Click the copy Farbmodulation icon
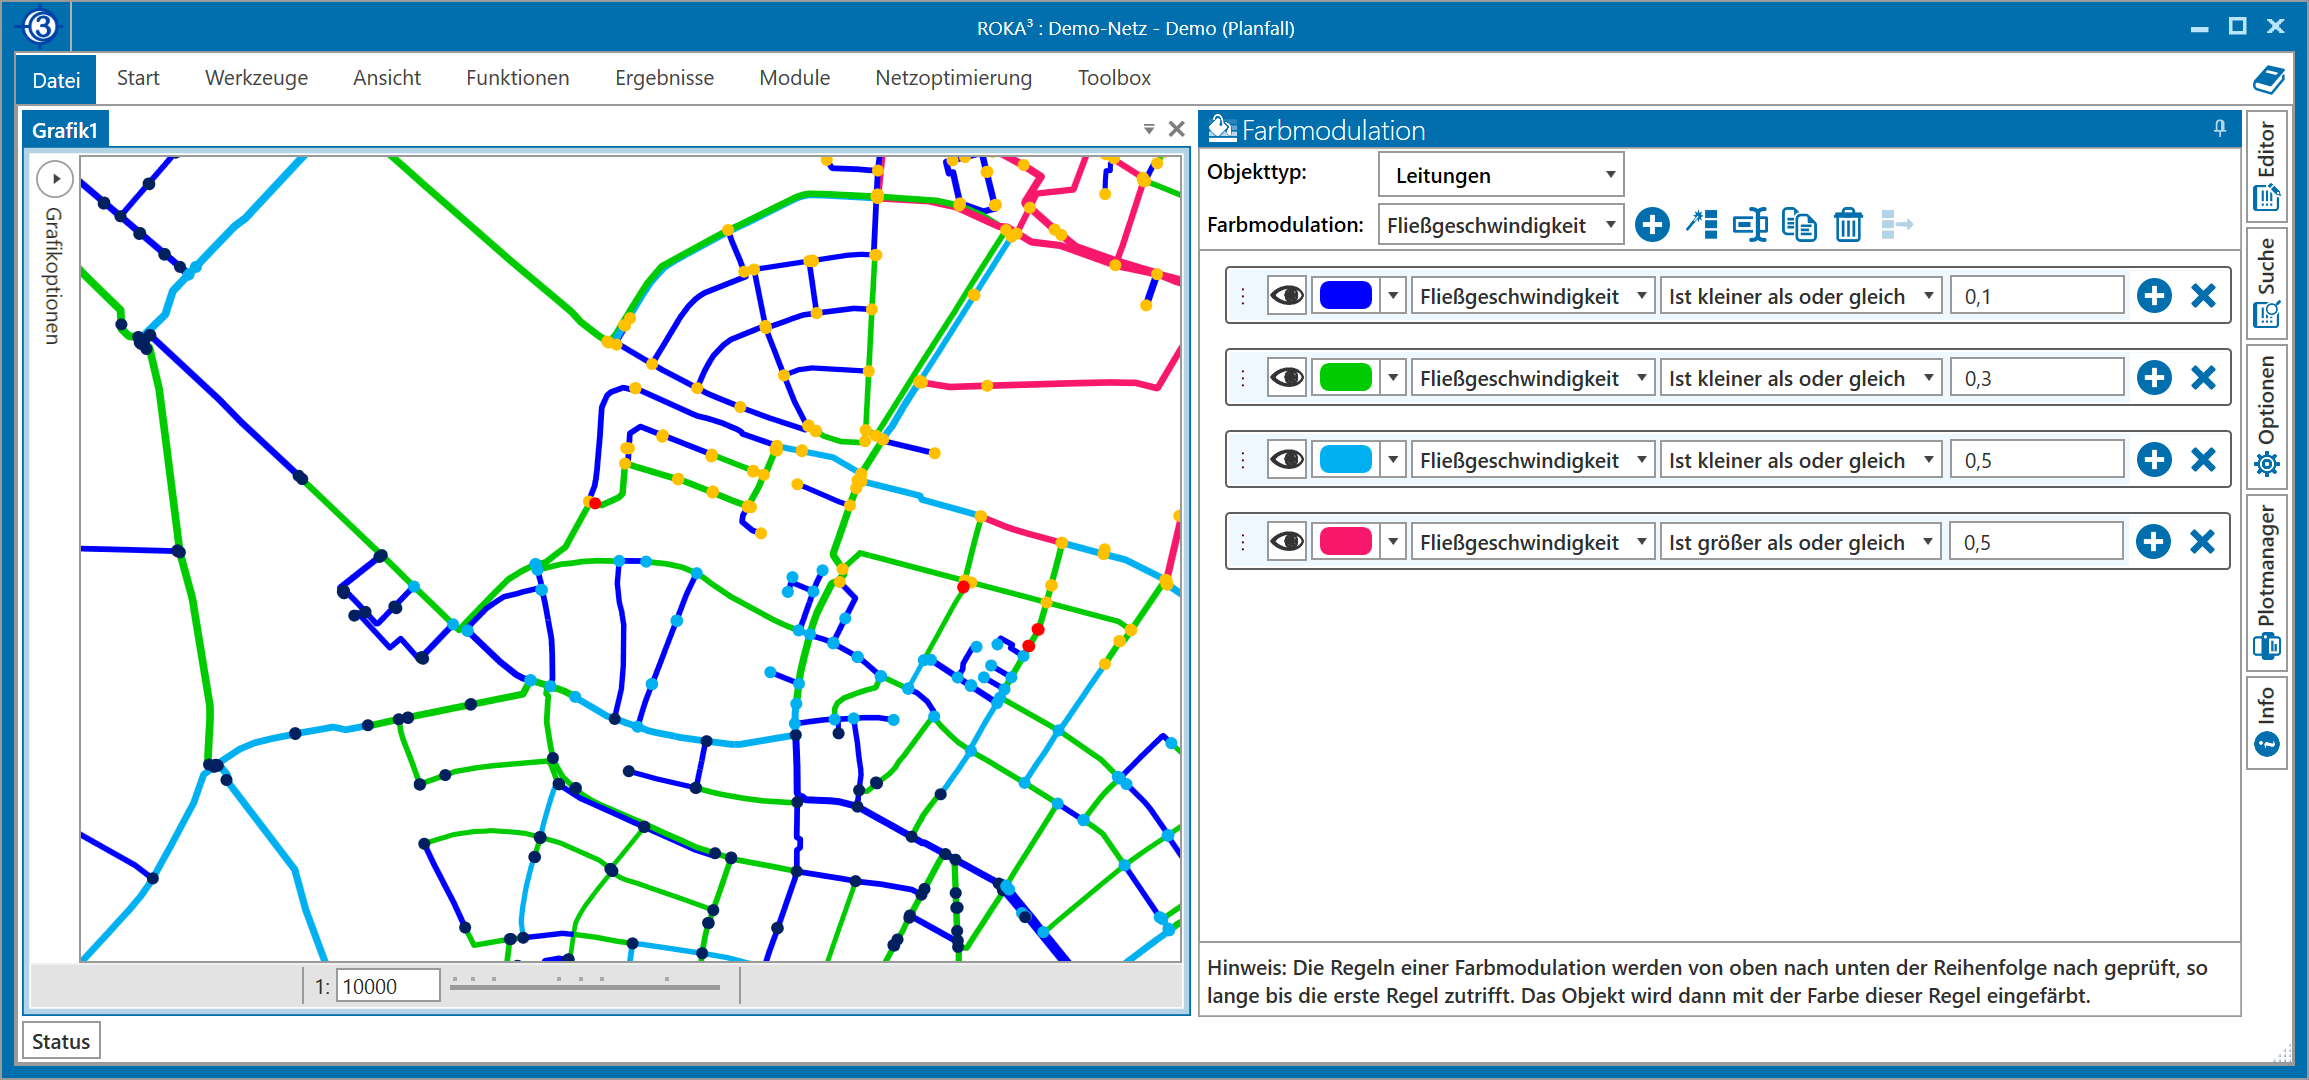The image size is (2309, 1080). click(x=1799, y=225)
